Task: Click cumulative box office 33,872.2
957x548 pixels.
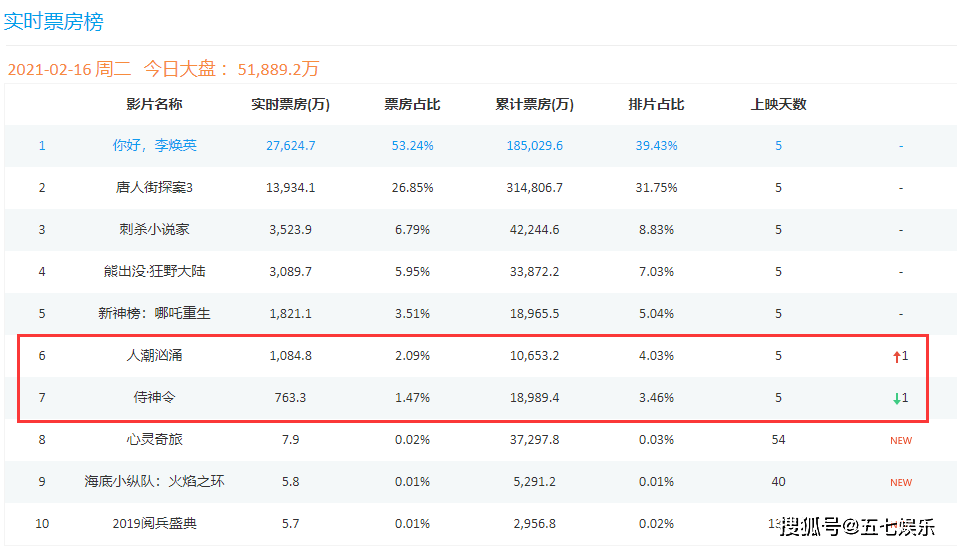Action: (x=535, y=272)
